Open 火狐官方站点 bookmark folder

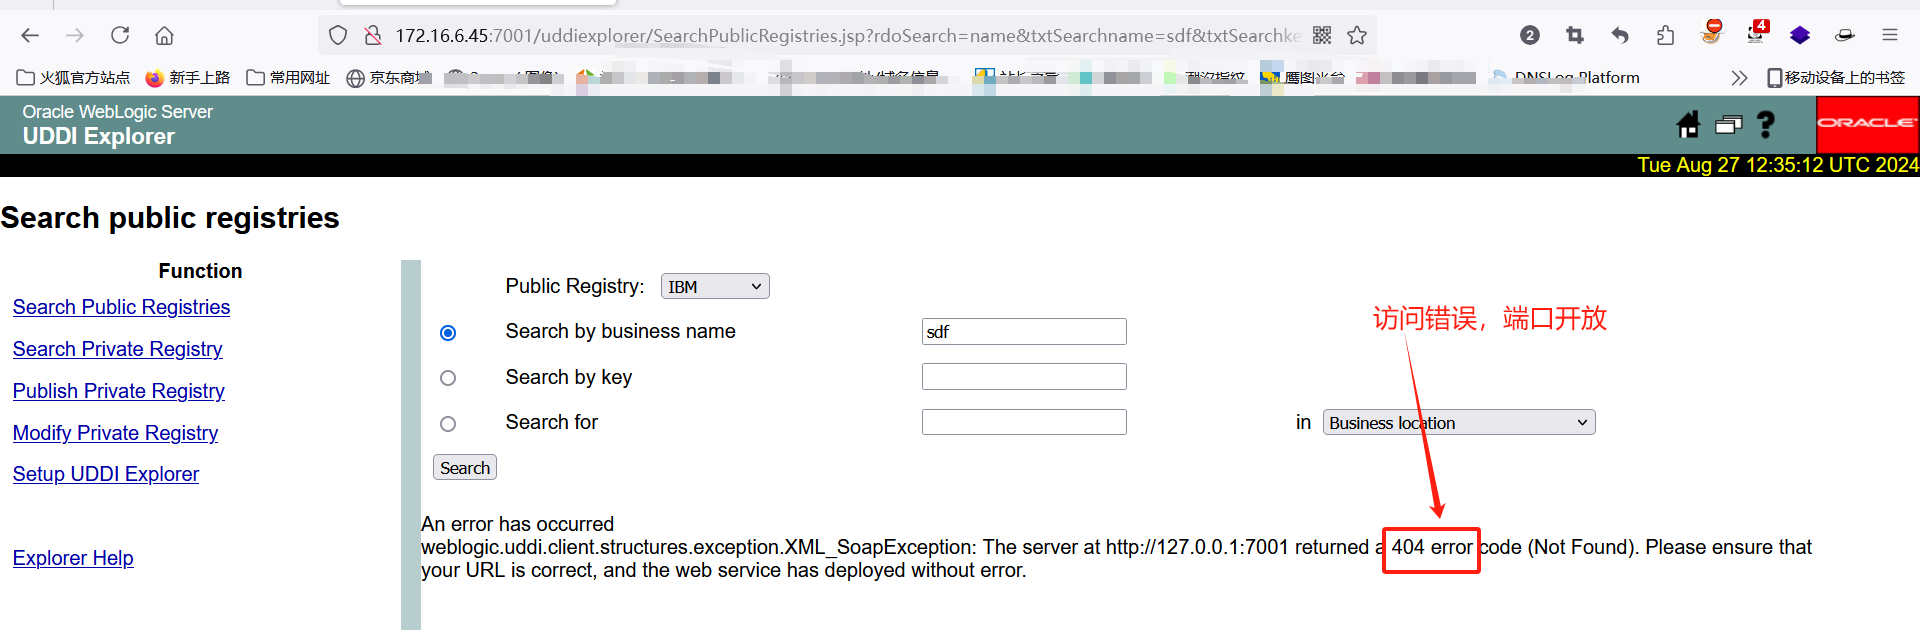(x=73, y=78)
